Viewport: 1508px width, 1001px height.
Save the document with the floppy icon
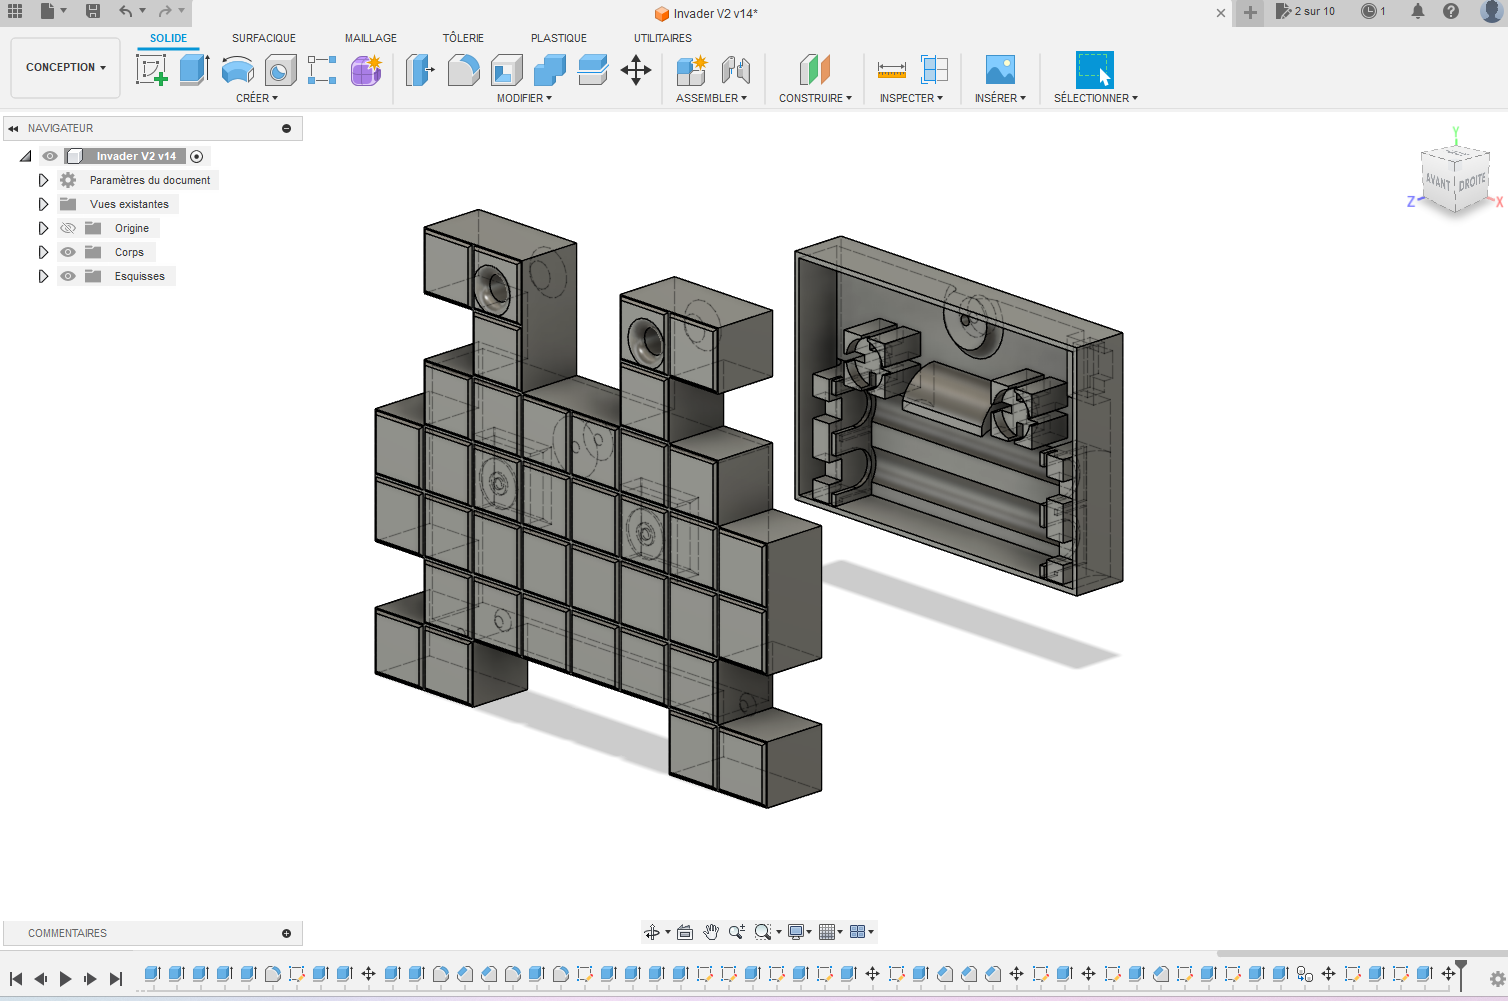tap(93, 11)
